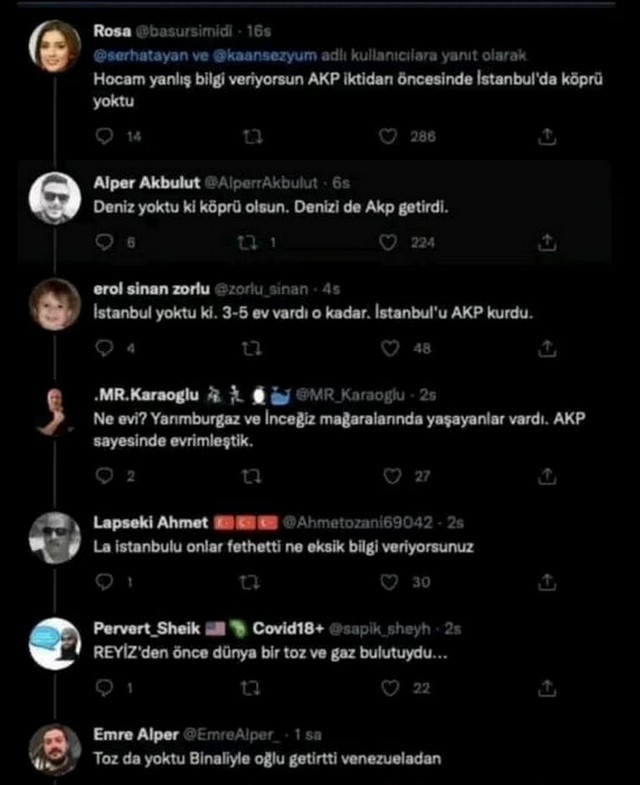Like Alper Akbulut's tweet about the sea

[388, 243]
